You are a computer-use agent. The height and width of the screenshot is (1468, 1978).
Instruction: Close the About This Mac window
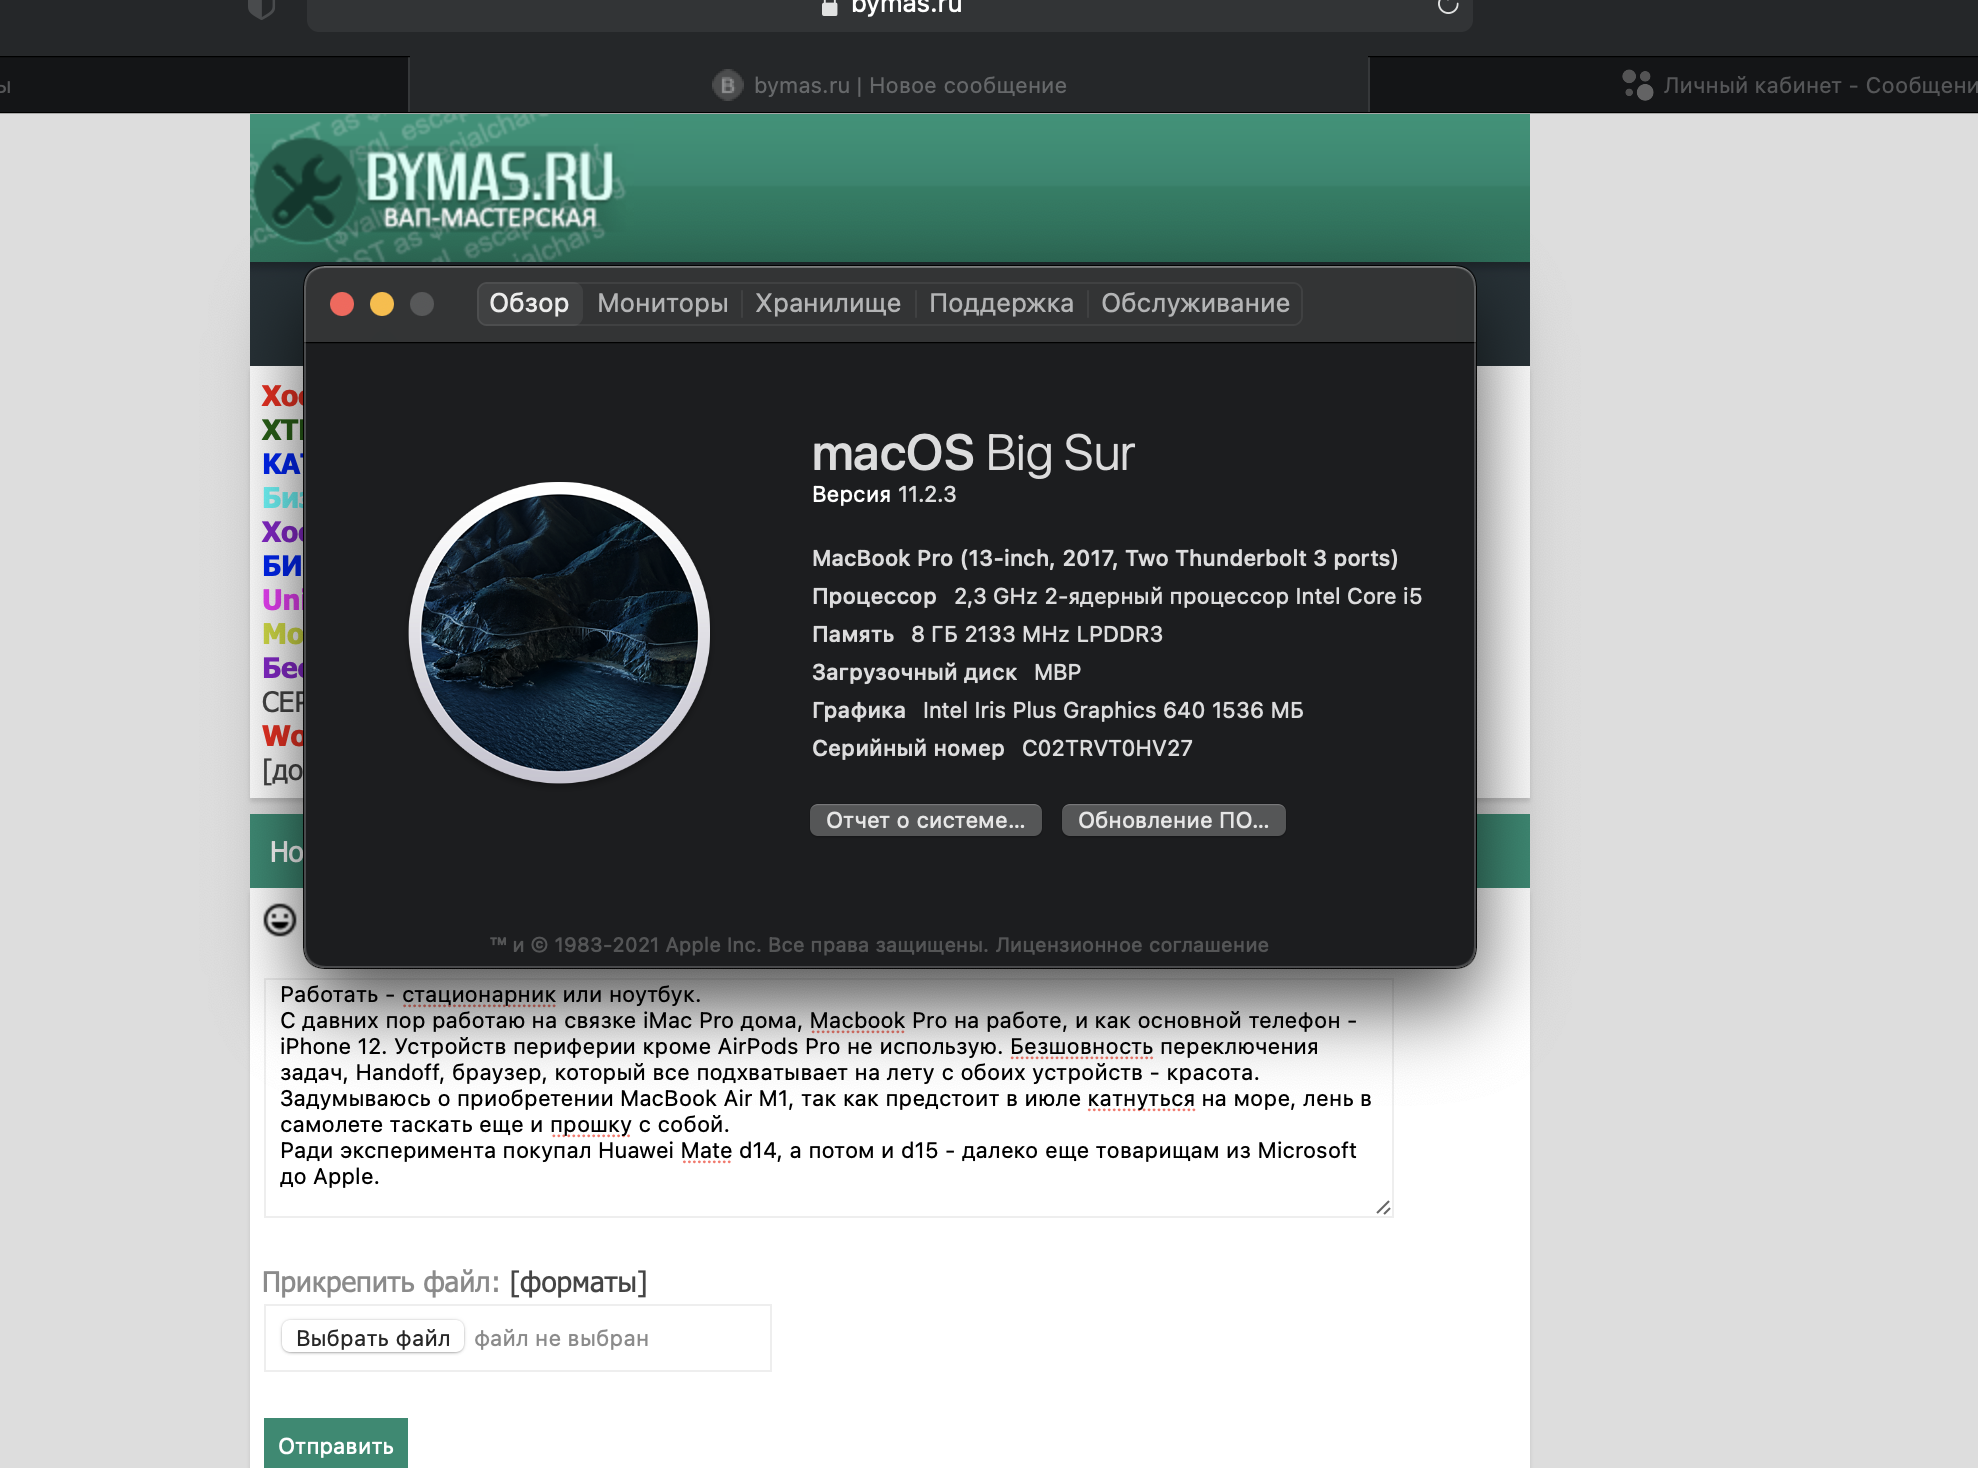pyautogui.click(x=342, y=304)
